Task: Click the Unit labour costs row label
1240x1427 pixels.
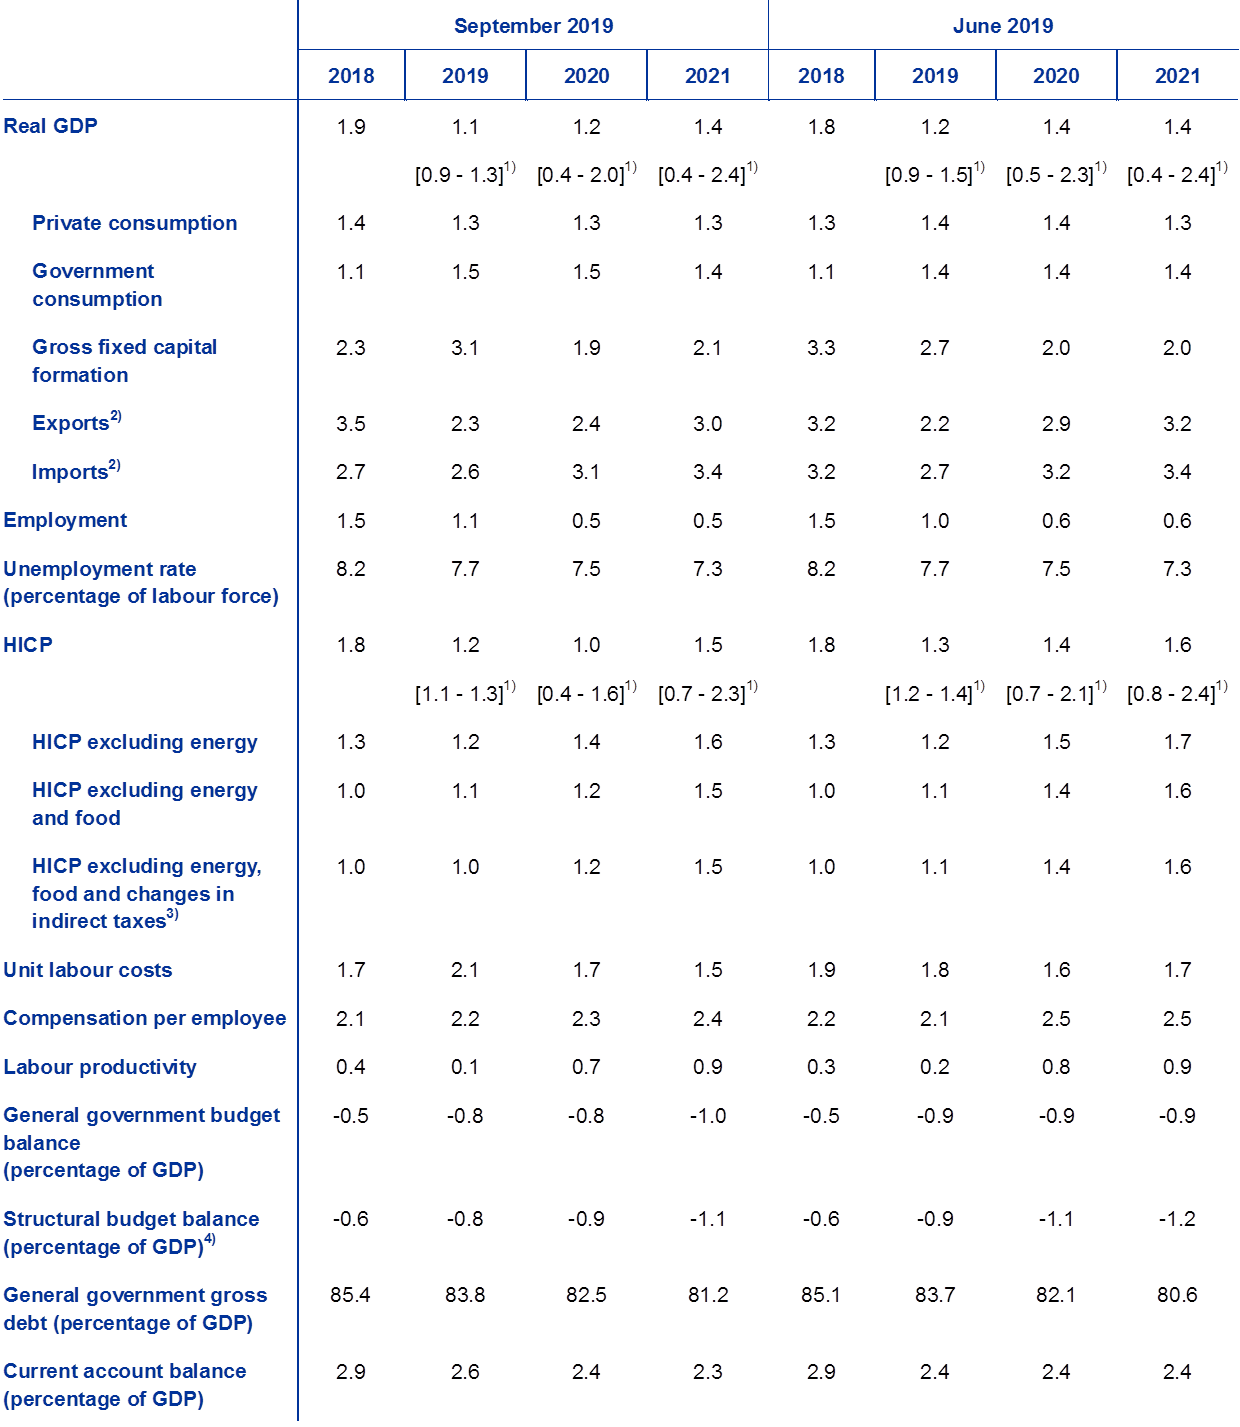Action: 88,970
